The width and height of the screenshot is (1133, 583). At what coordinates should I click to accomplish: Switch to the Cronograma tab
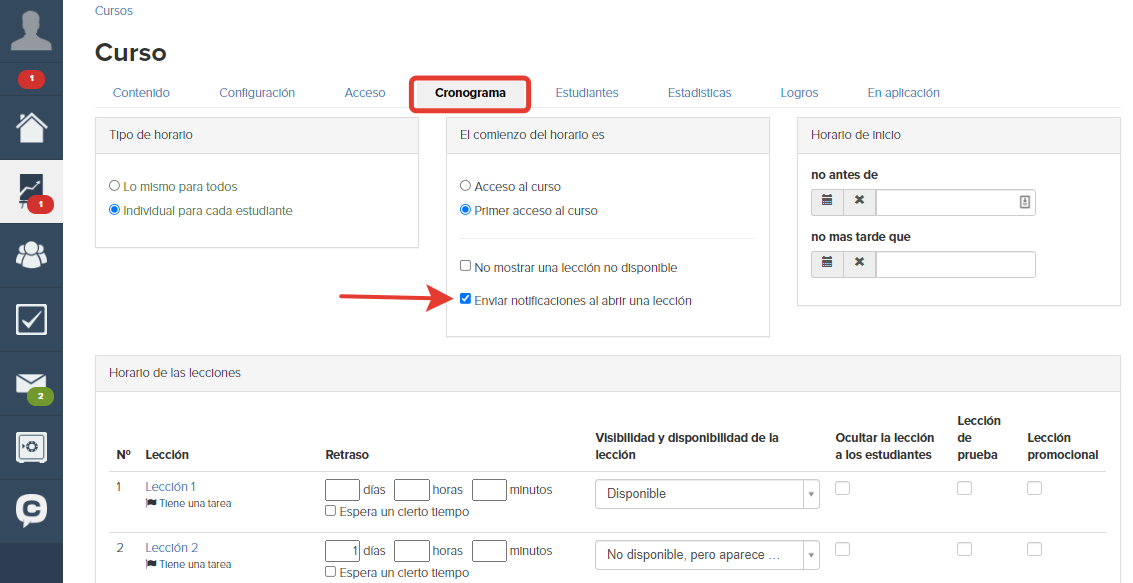point(470,92)
